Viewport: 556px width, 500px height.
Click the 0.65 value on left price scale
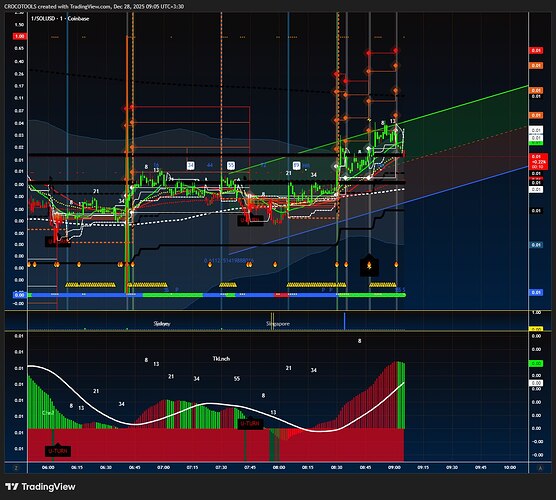[19, 48]
